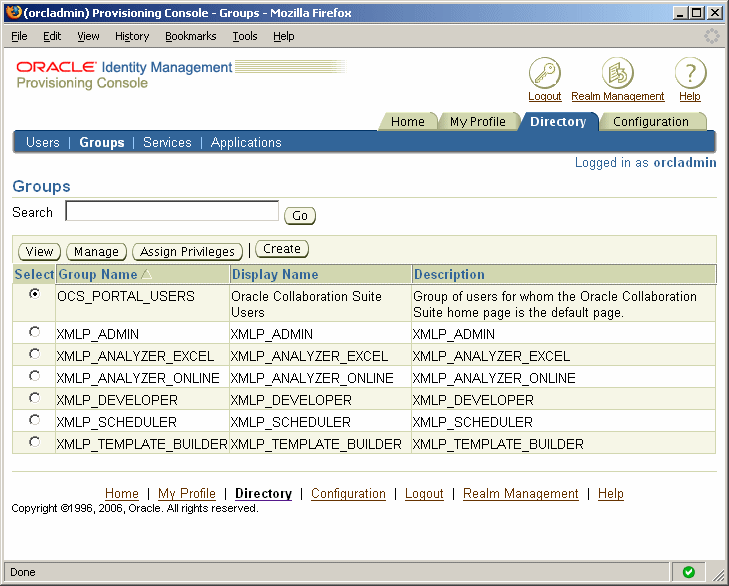The height and width of the screenshot is (586, 729).
Task: Click the Oracle Collaboration Suite Users display name
Action: (x=306, y=304)
